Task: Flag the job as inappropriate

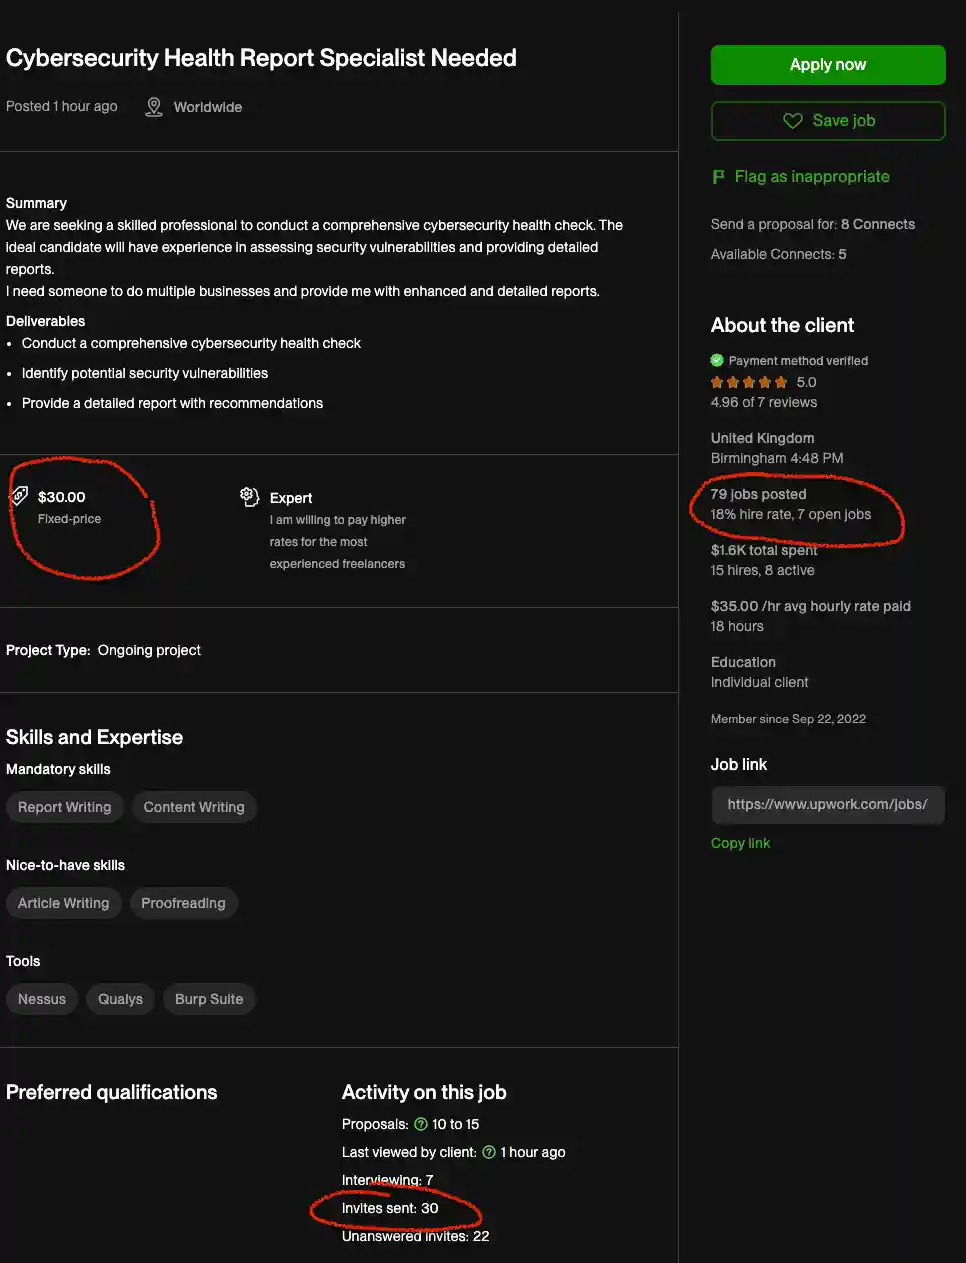Action: 811,177
